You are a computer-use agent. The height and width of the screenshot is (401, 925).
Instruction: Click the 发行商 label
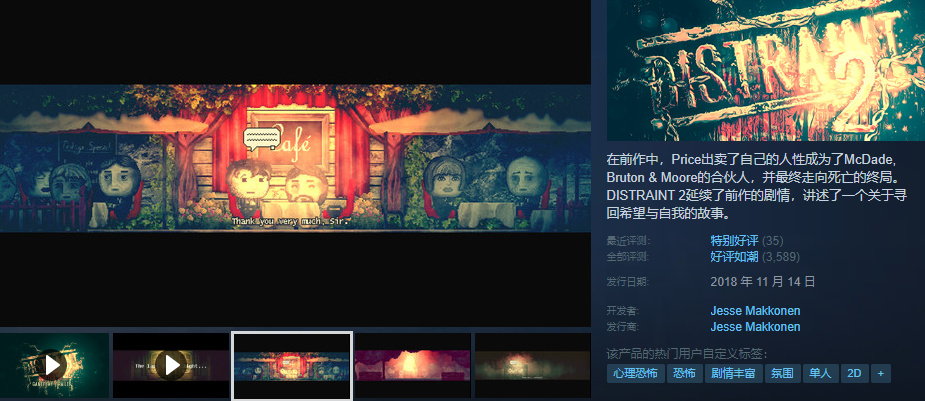pos(623,327)
